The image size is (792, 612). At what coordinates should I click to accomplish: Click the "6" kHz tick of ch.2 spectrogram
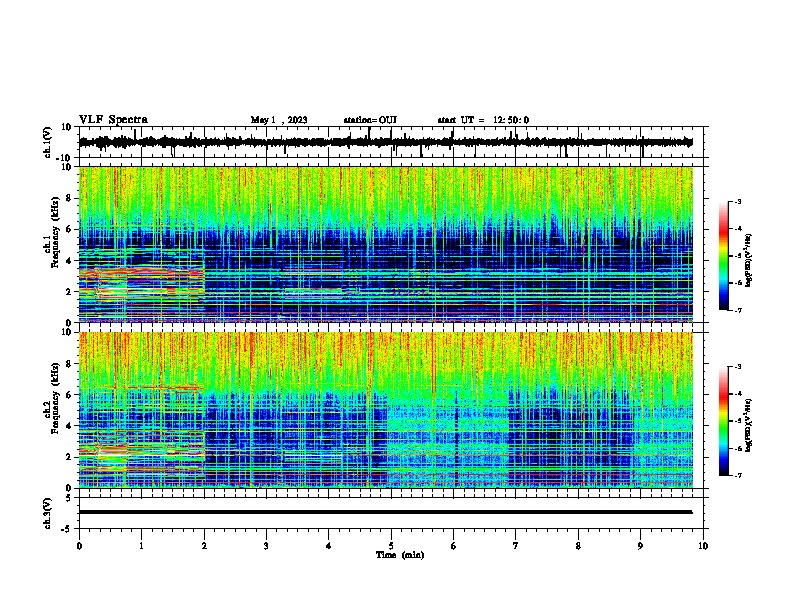click(x=69, y=395)
